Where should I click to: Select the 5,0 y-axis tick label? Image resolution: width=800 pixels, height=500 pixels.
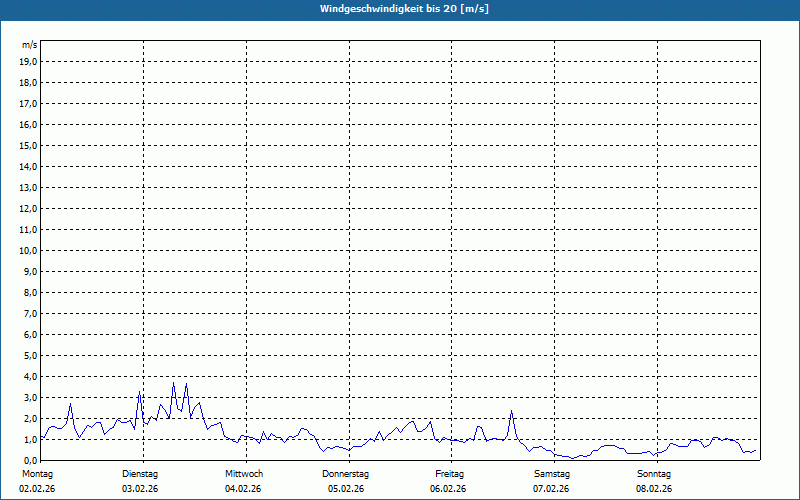pyautogui.click(x=30, y=355)
